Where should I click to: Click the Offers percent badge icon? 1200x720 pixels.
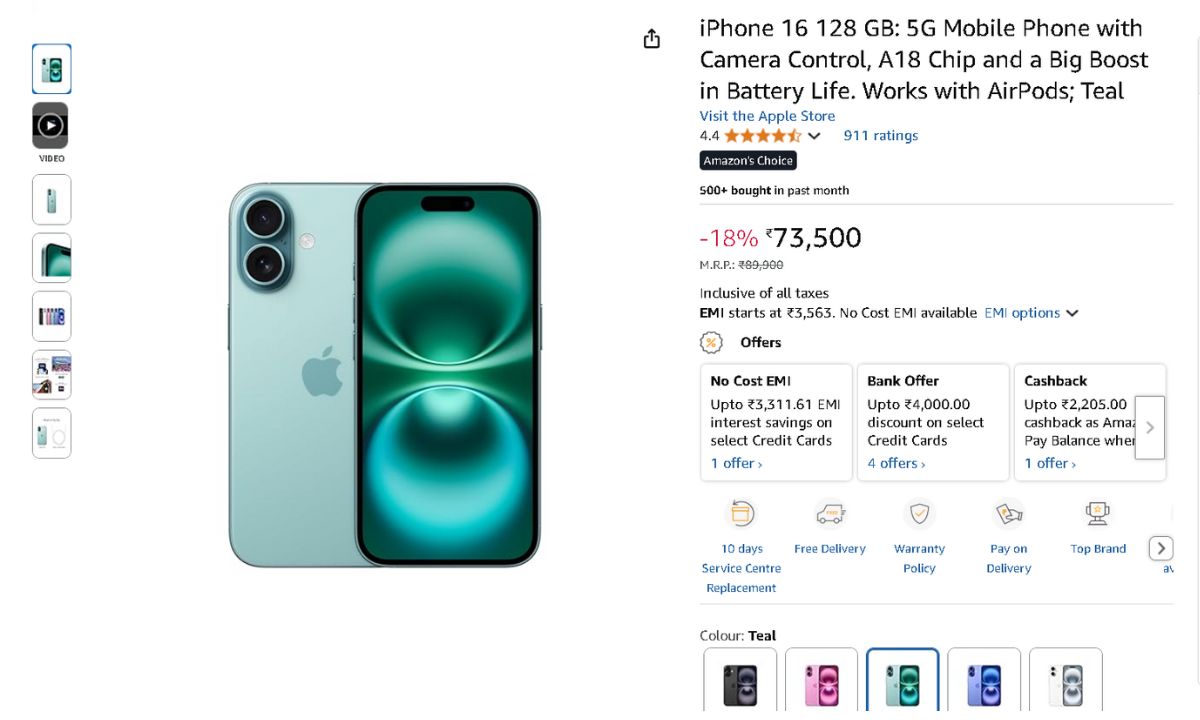(x=711, y=343)
